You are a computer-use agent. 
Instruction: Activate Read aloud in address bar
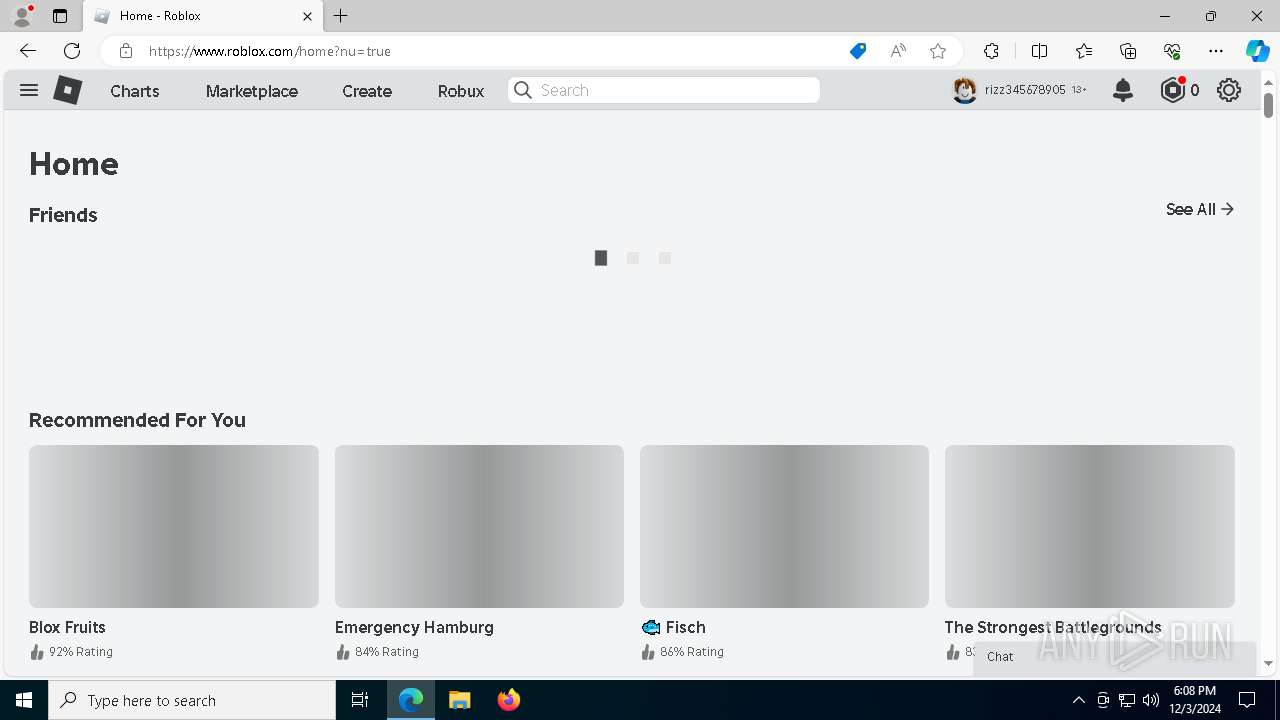898,51
